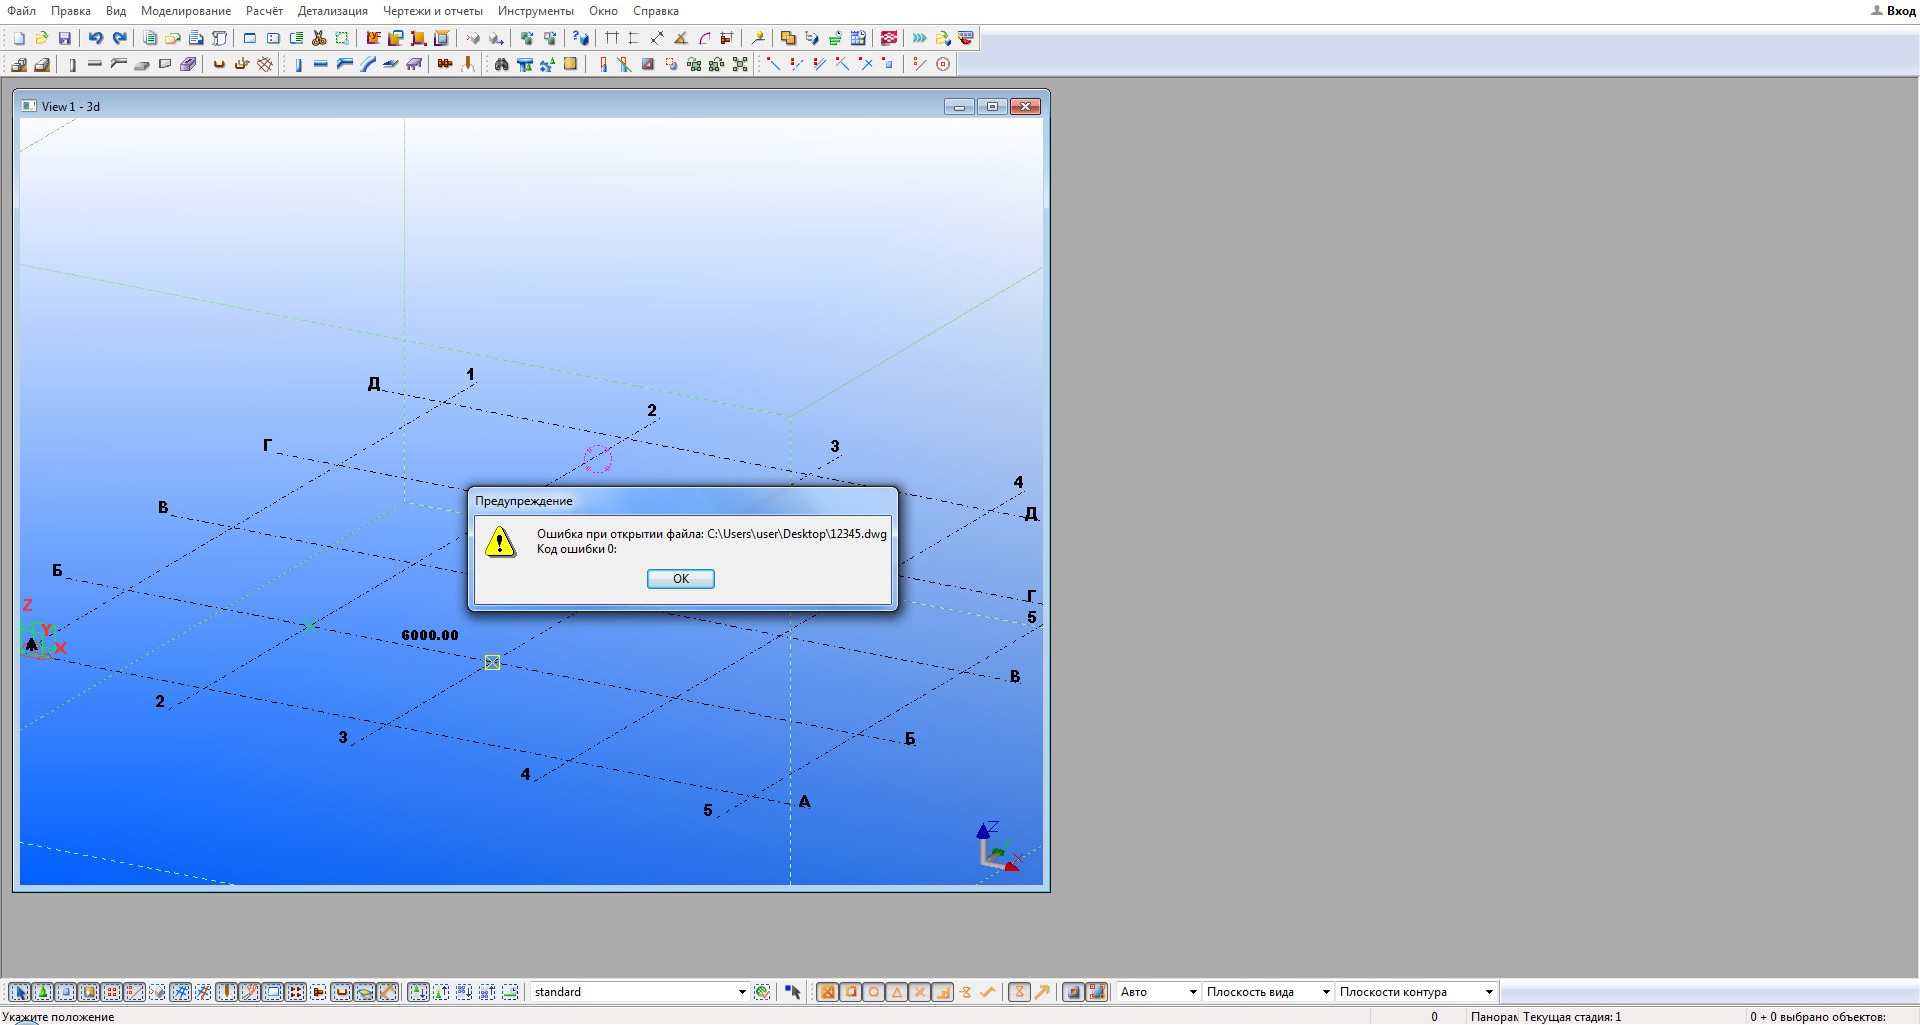The width and height of the screenshot is (1920, 1025).
Task: Expand the 'standard' selection filter dropdown
Action: tap(741, 993)
